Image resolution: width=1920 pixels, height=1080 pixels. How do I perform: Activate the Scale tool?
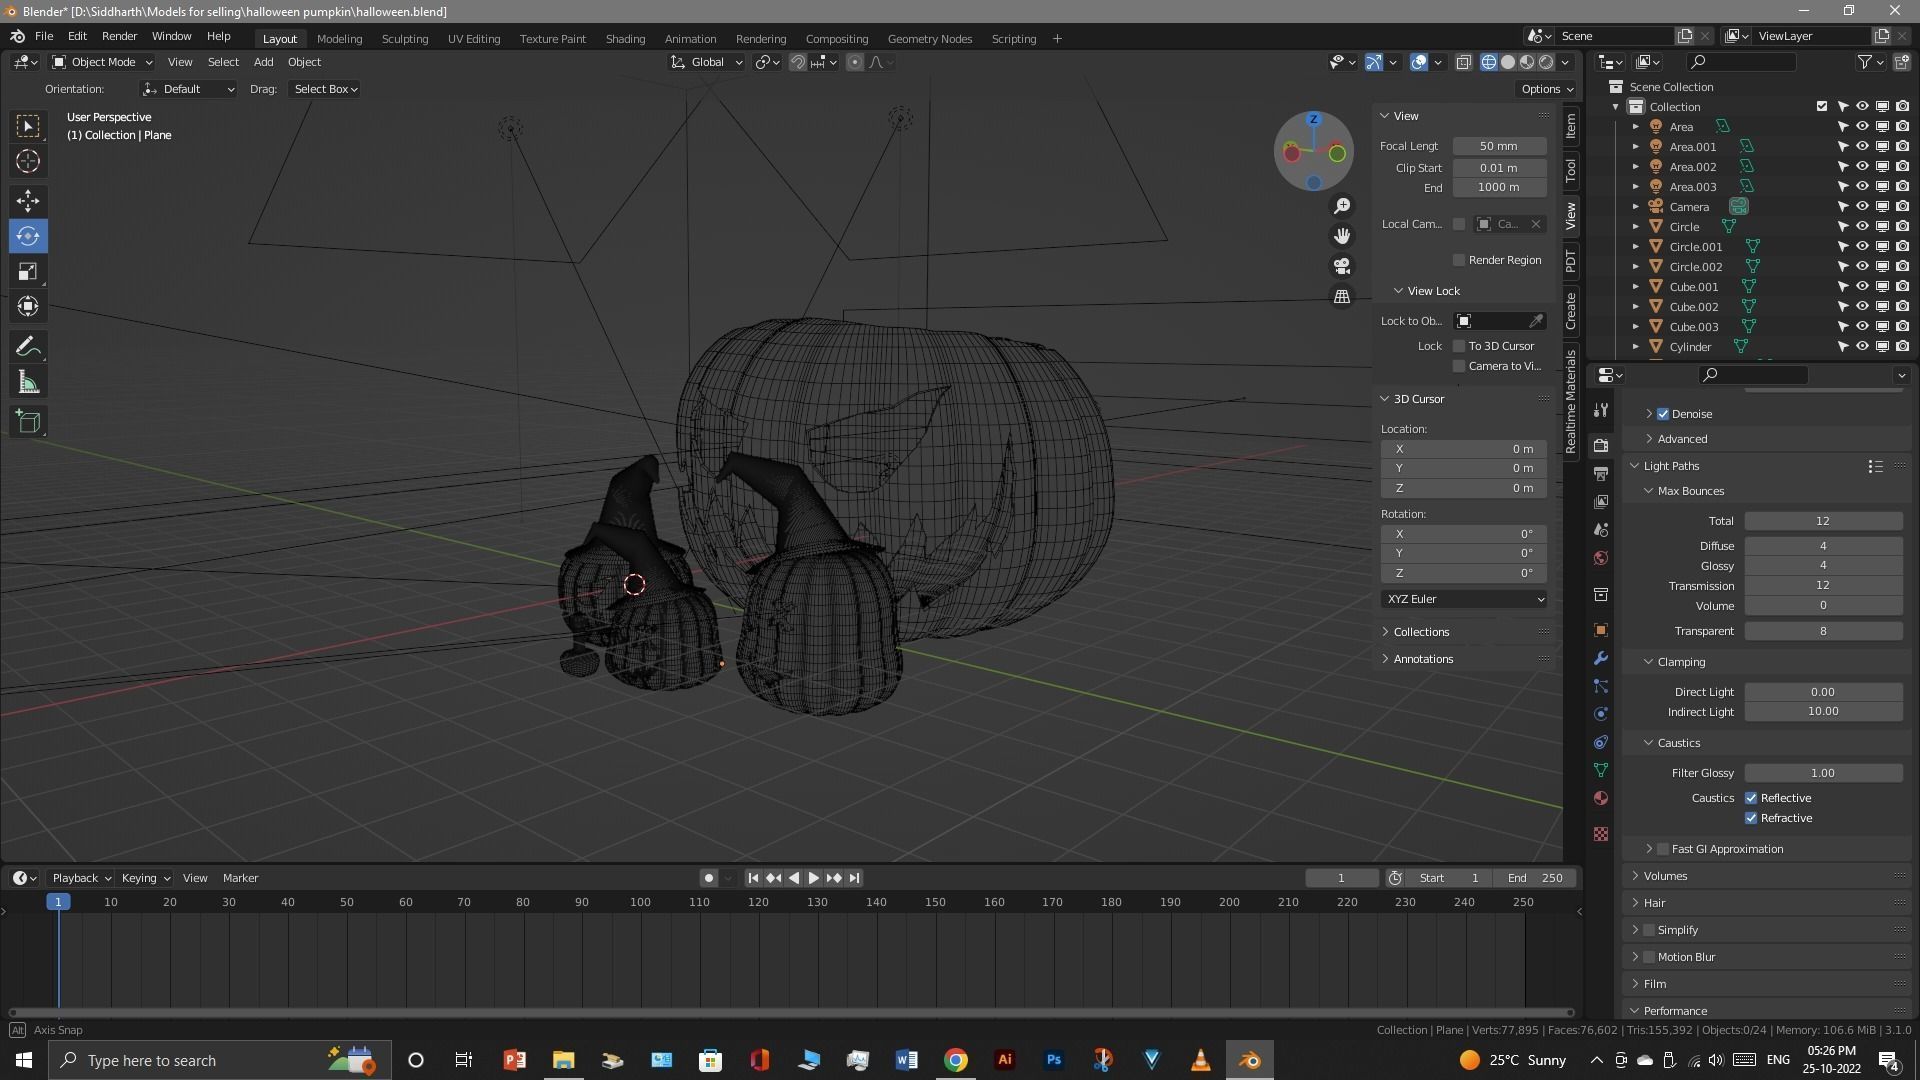pos(28,272)
